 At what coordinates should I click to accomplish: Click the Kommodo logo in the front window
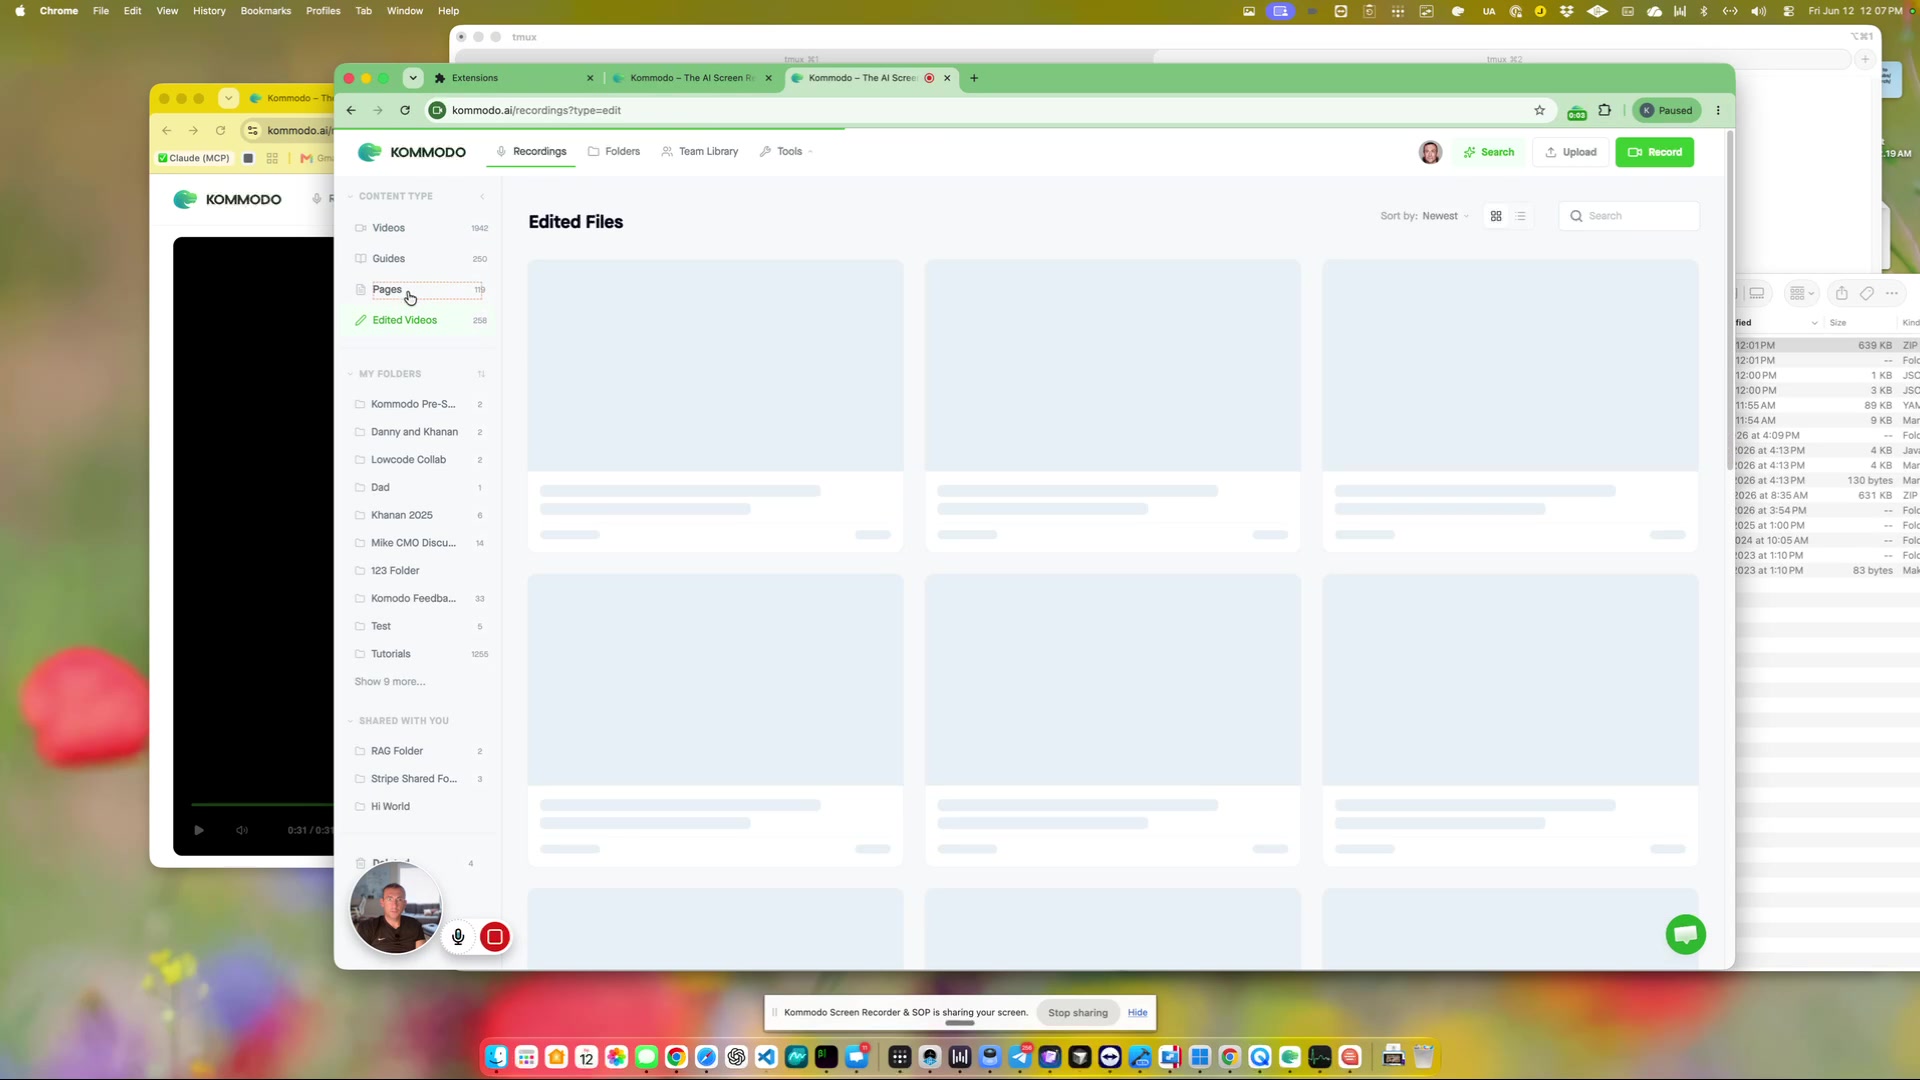[412, 152]
